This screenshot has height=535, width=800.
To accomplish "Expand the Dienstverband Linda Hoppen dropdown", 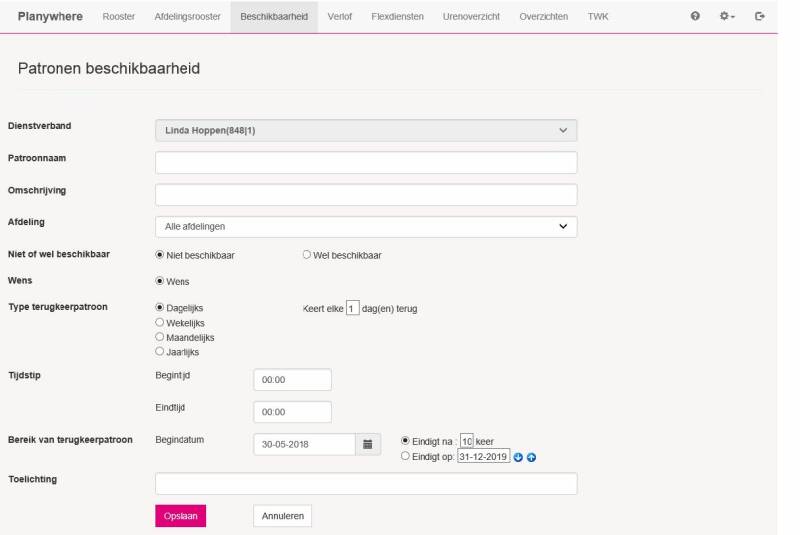I will pos(366,130).
